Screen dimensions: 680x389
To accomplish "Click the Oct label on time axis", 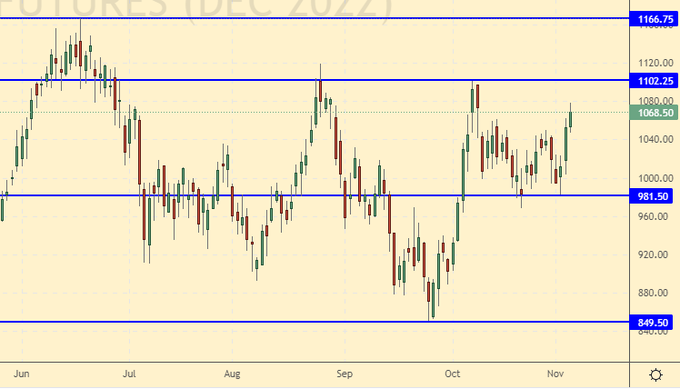I will click(452, 374).
